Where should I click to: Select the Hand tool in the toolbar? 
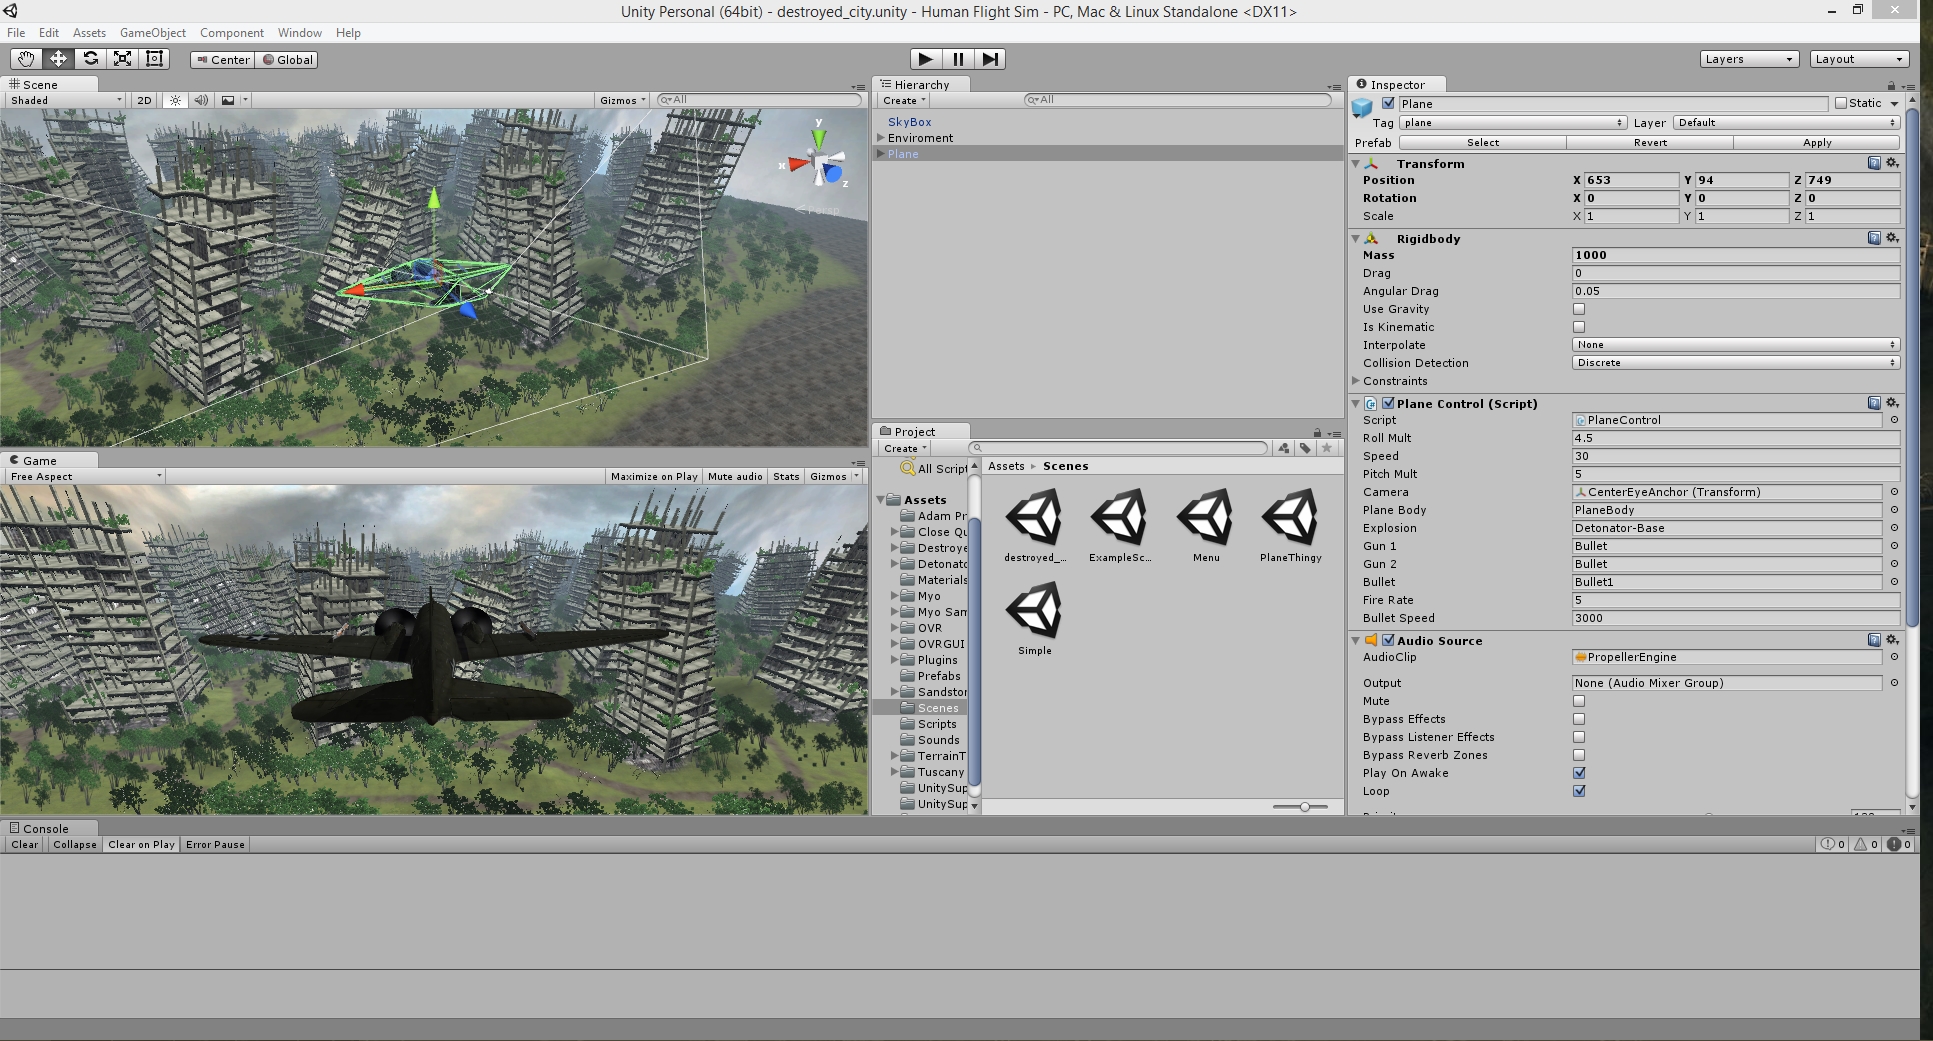26,59
